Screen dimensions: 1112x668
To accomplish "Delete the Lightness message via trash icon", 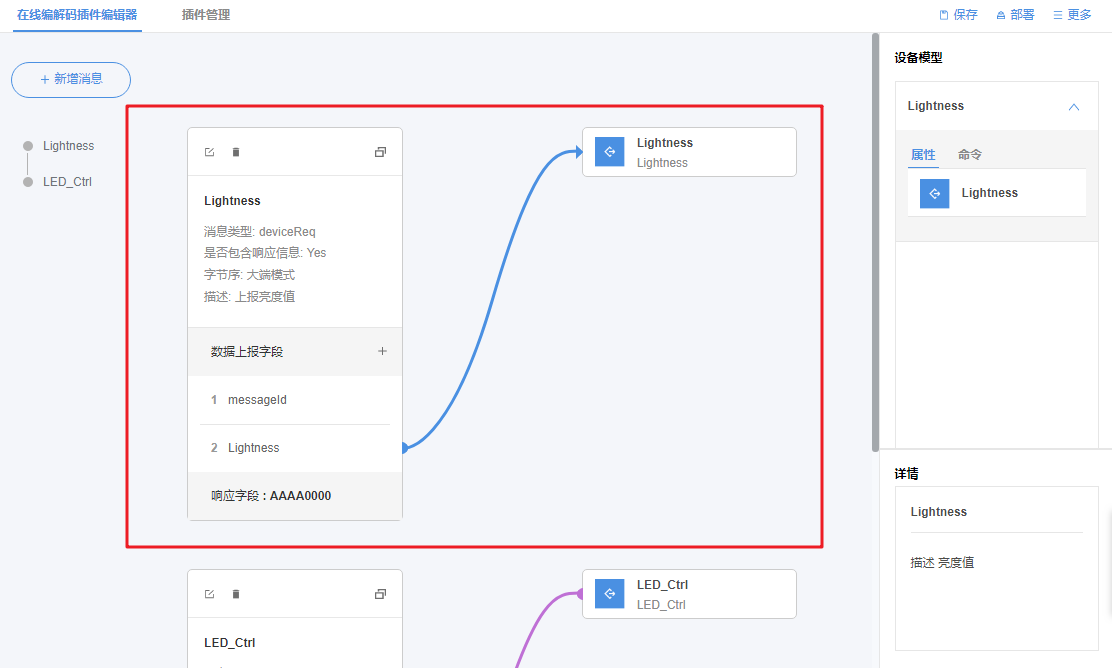I will (236, 152).
